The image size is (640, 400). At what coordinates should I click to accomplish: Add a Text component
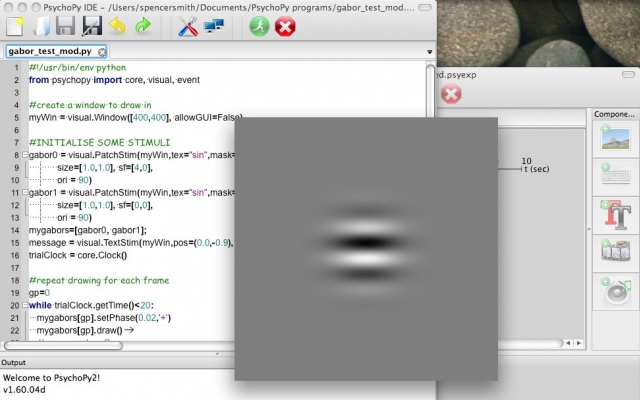[x=615, y=214]
